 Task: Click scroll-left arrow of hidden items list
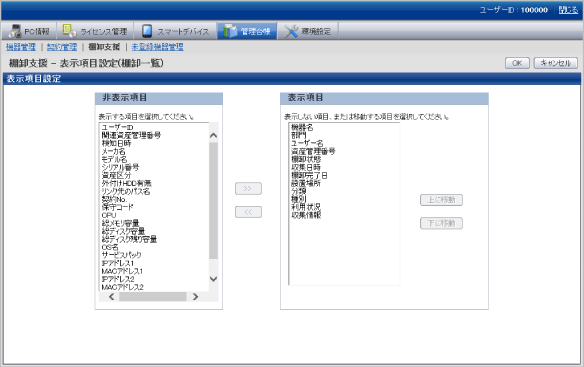[111, 297]
